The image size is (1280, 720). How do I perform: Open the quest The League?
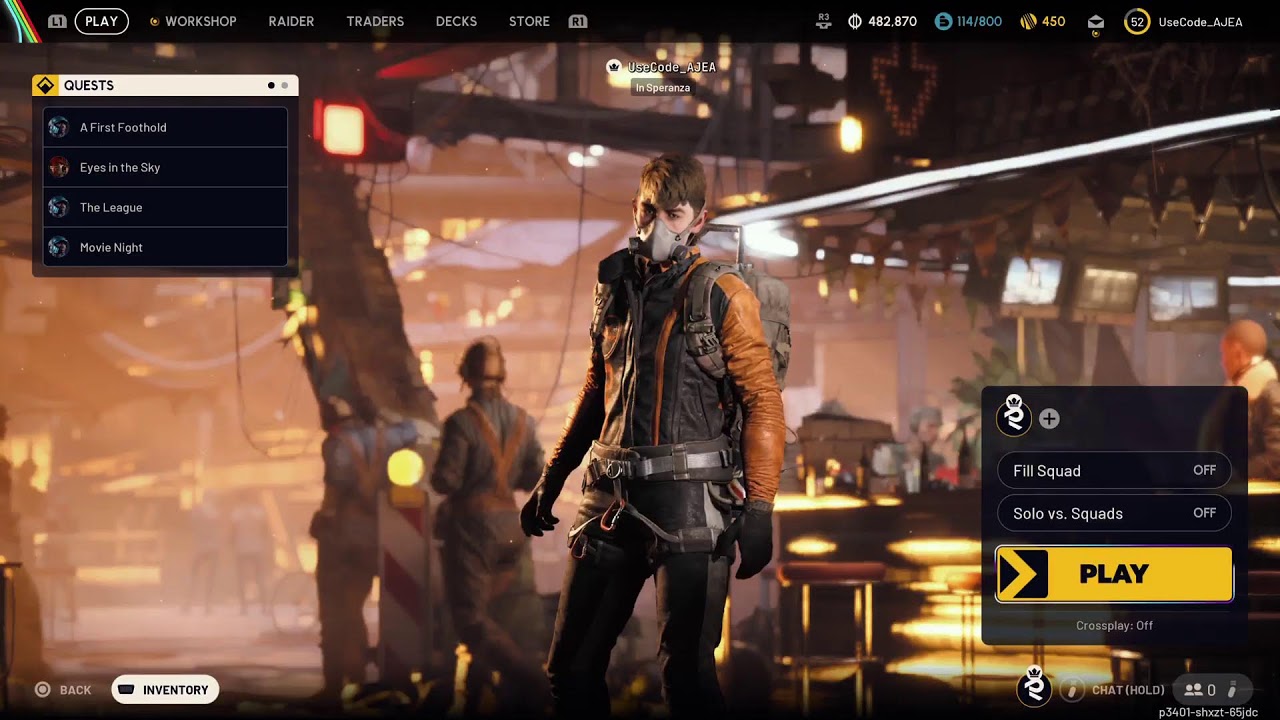click(165, 207)
